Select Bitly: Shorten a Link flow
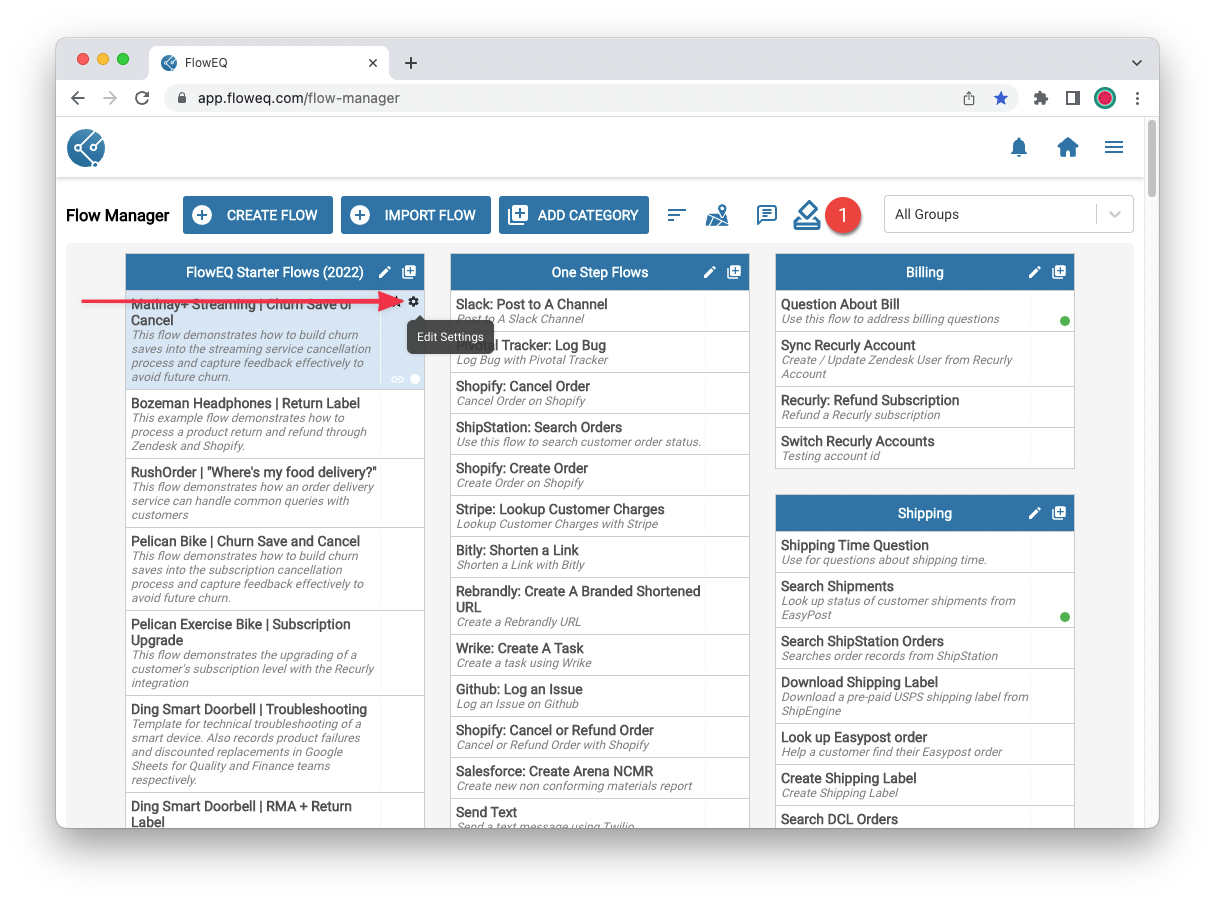The width and height of the screenshot is (1215, 902). [x=600, y=557]
